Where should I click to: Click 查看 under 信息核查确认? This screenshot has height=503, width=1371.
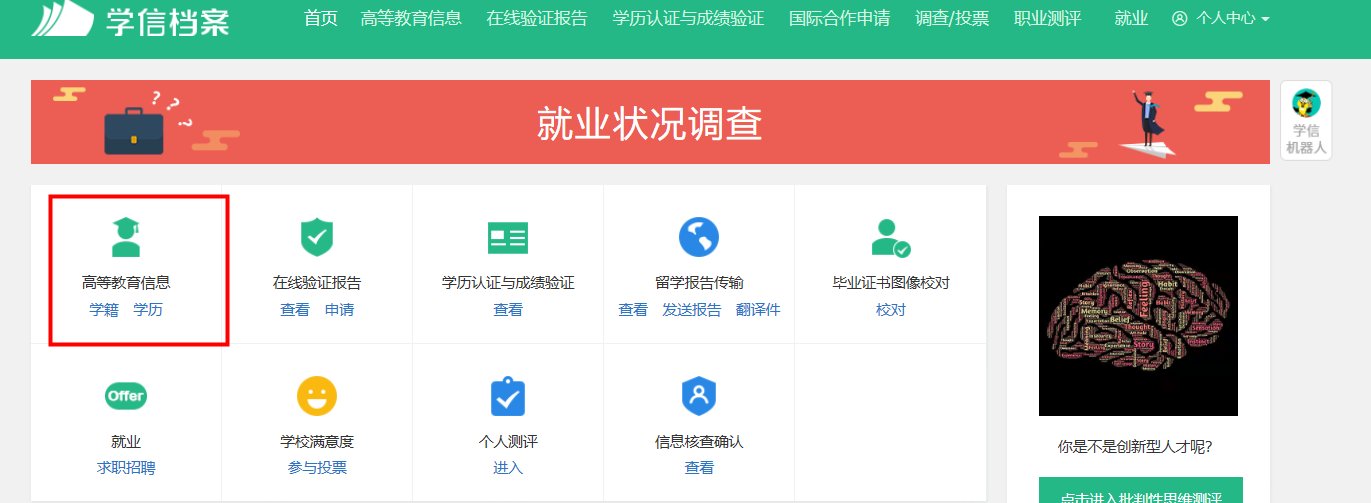click(x=699, y=467)
